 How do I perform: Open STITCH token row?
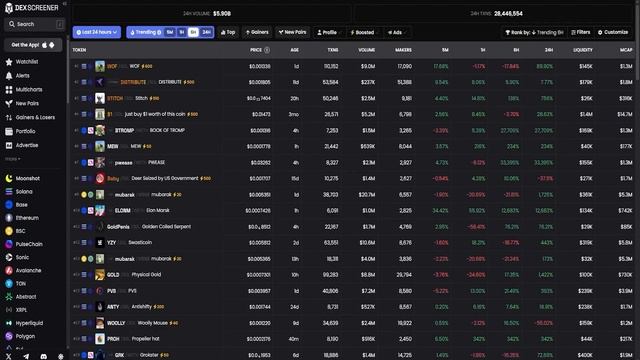[x=353, y=98]
